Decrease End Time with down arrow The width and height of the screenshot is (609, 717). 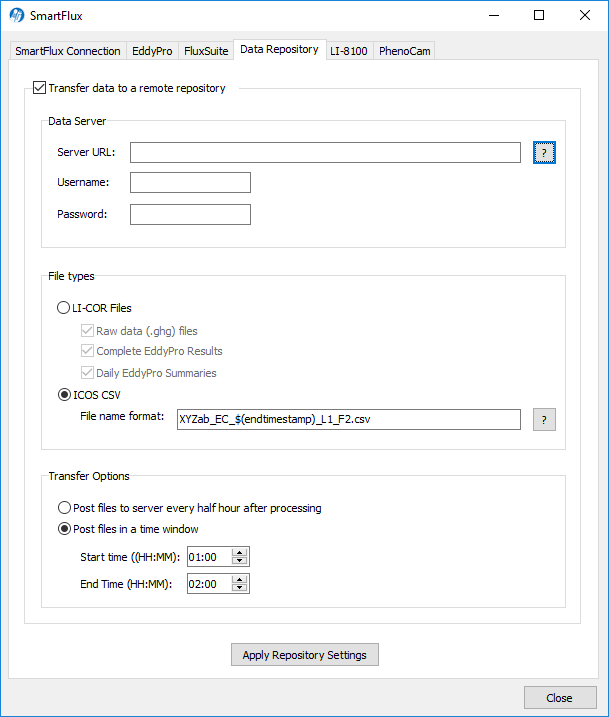pos(240,588)
